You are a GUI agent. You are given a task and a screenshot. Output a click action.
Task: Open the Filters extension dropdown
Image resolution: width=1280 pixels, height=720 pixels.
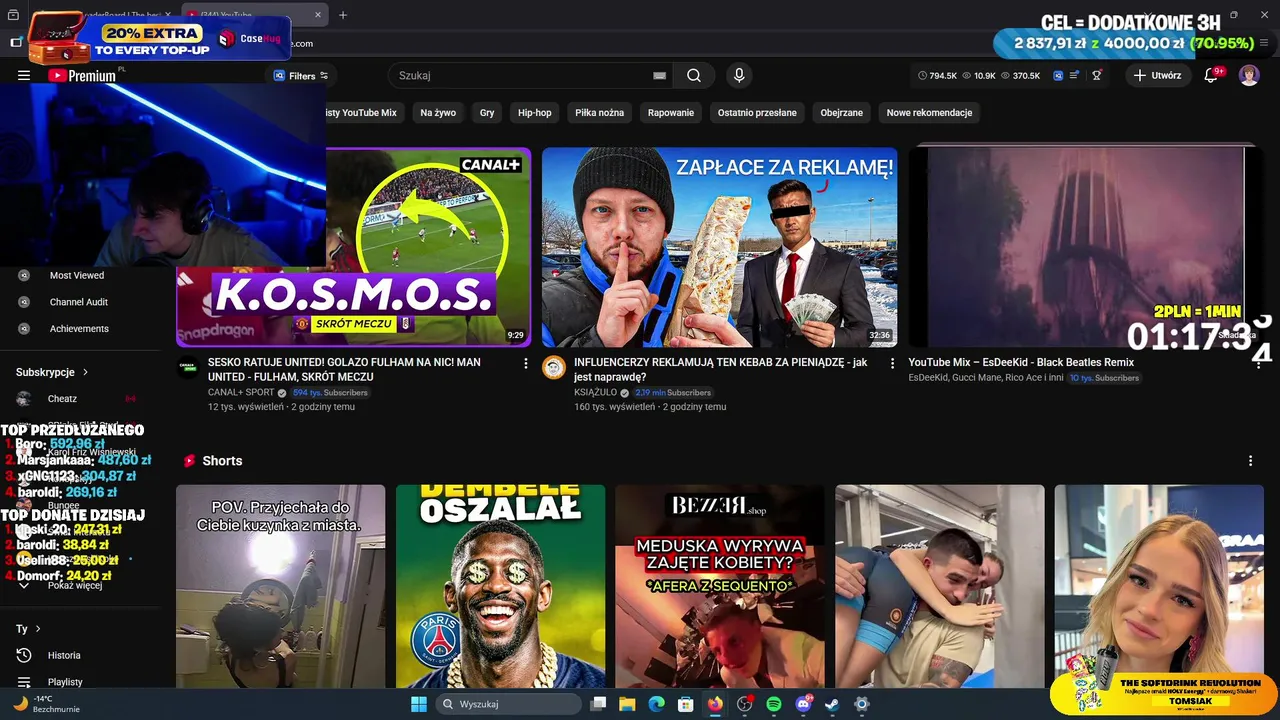pos(301,76)
